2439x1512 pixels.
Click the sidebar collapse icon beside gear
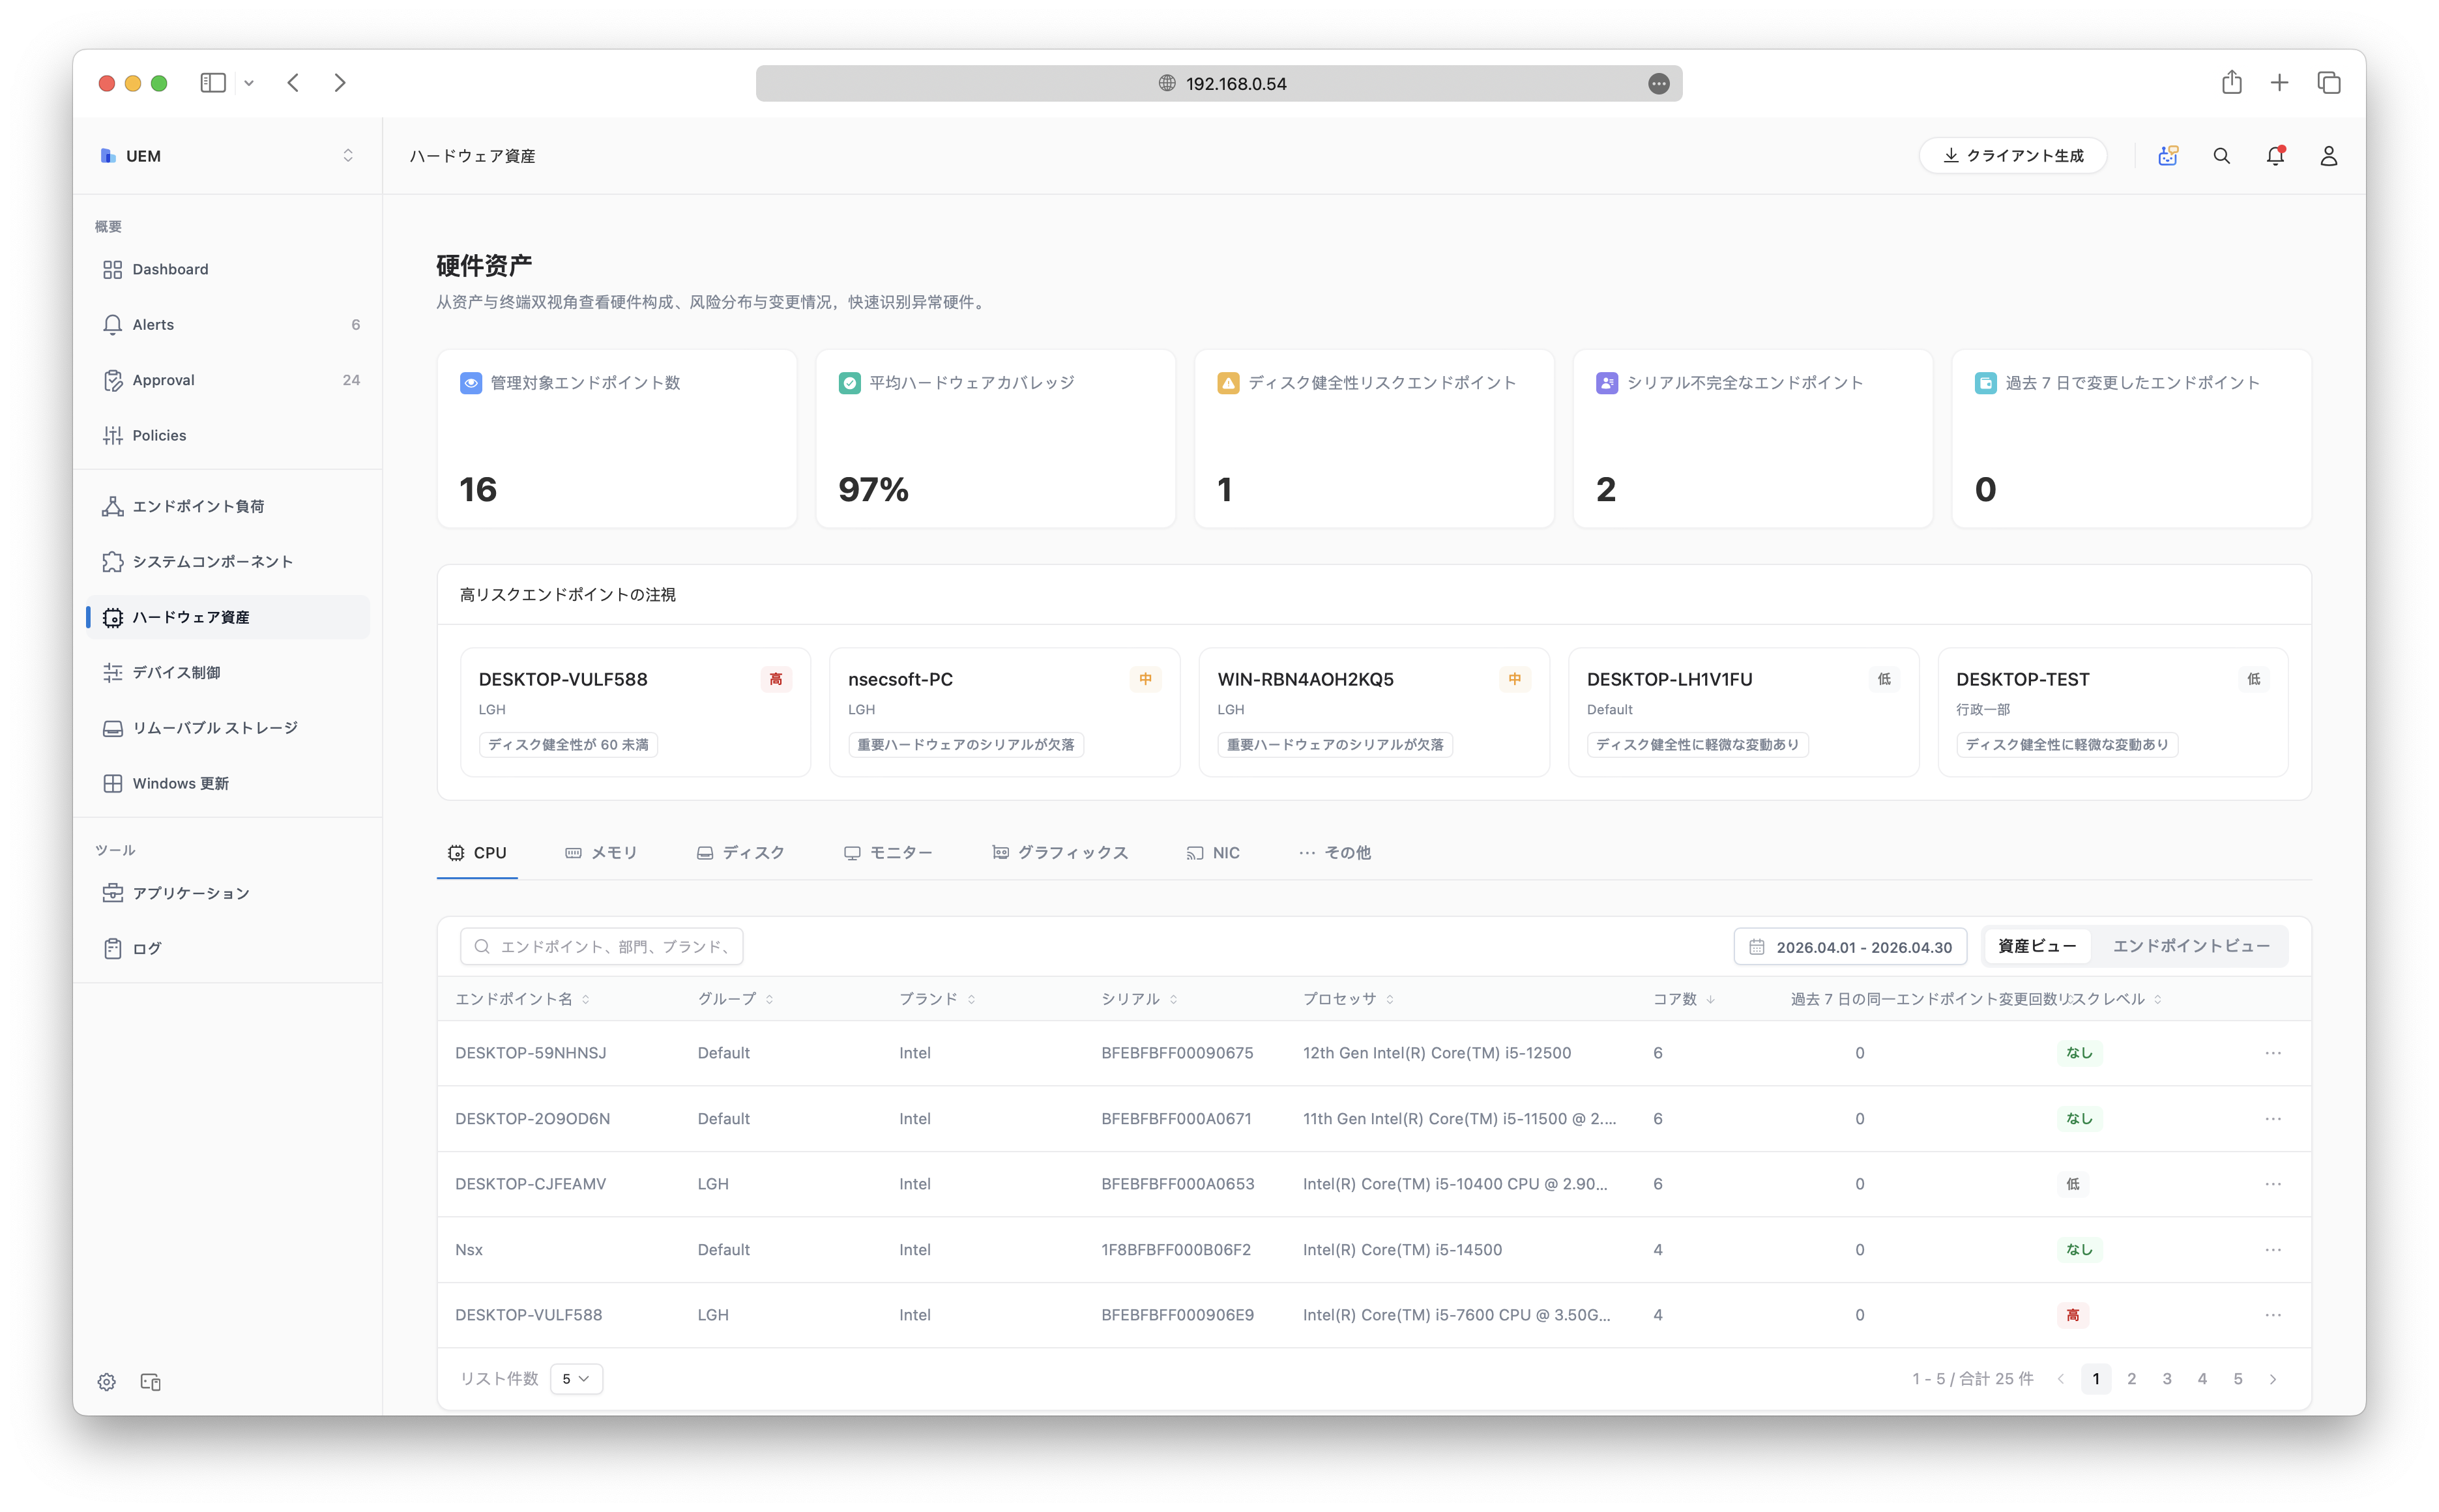(x=151, y=1381)
